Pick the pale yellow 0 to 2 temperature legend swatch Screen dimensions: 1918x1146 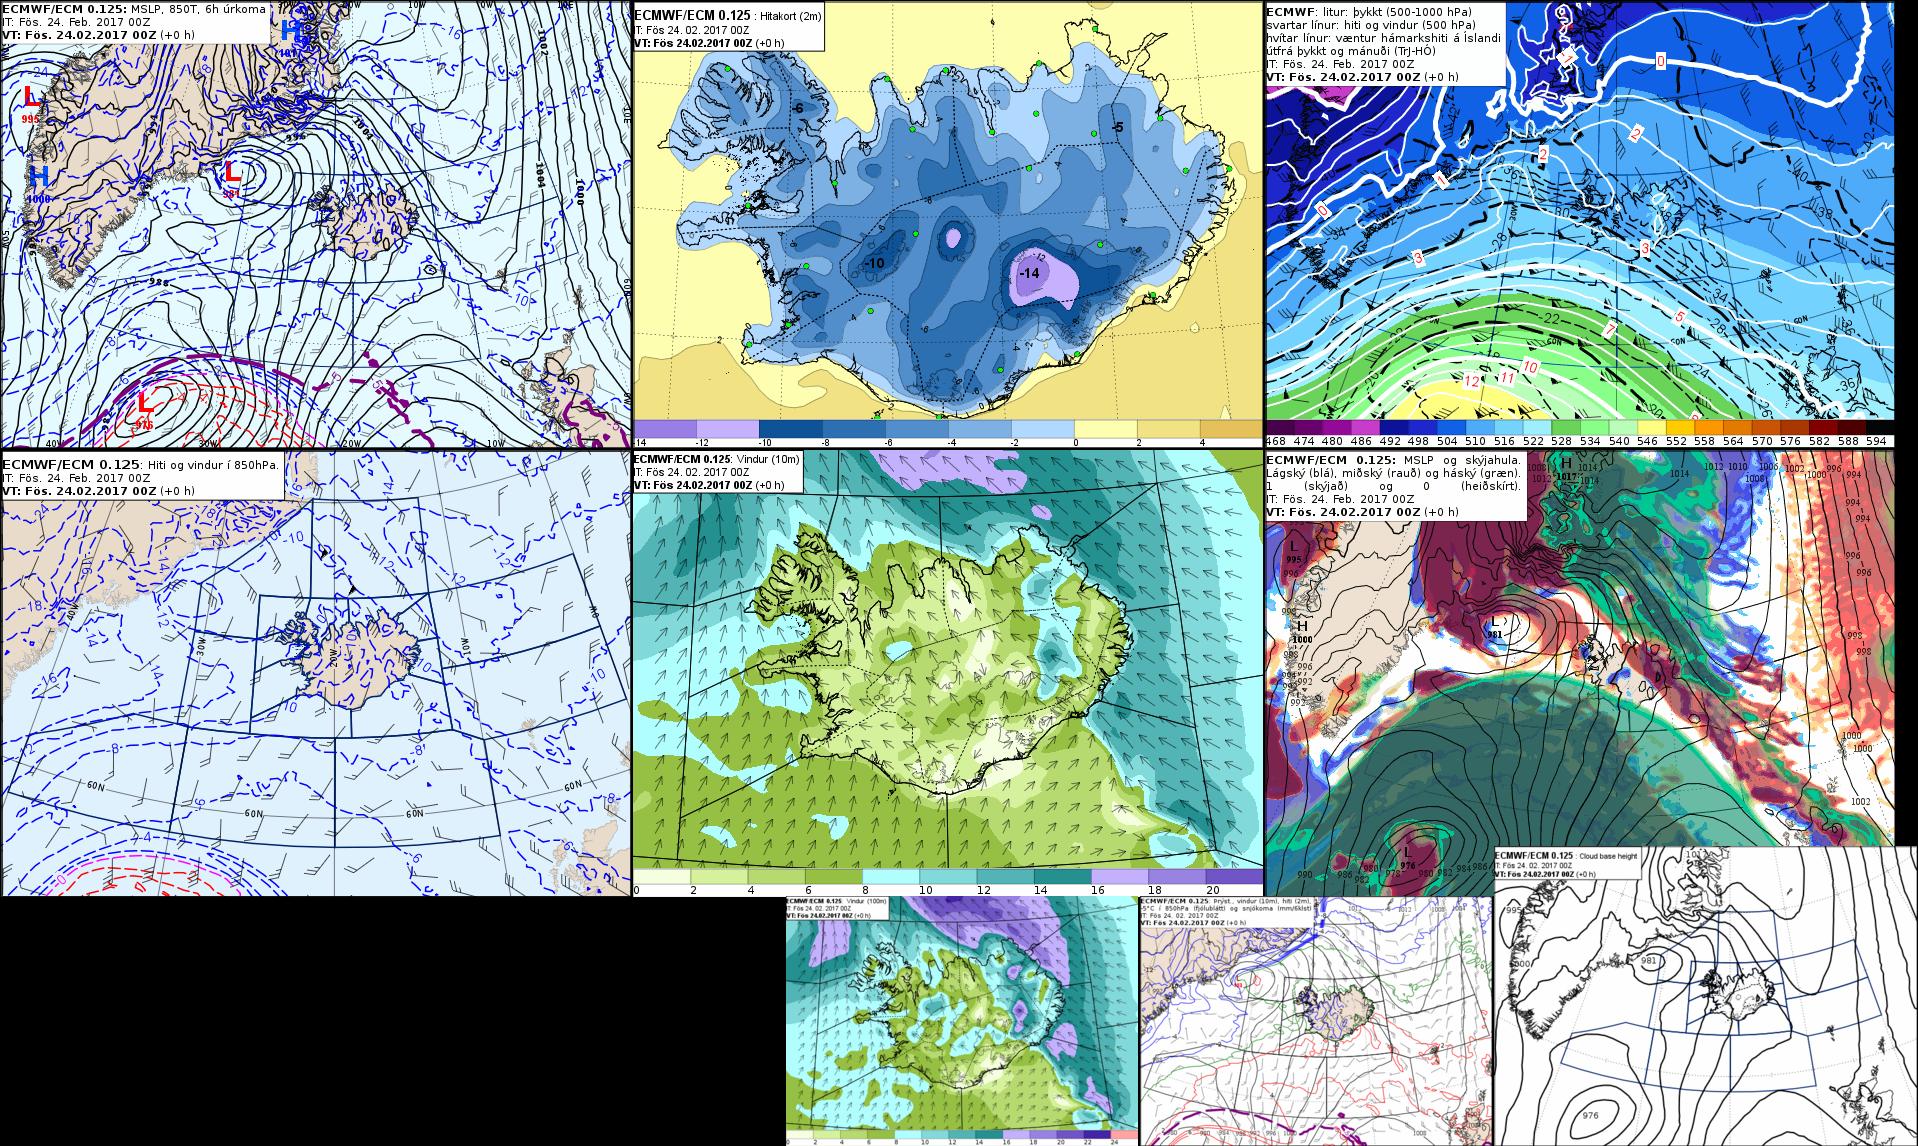[x=1108, y=428]
